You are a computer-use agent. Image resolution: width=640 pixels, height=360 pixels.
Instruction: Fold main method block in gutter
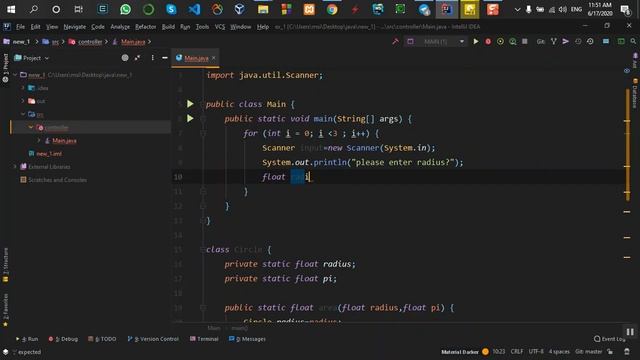point(203,118)
